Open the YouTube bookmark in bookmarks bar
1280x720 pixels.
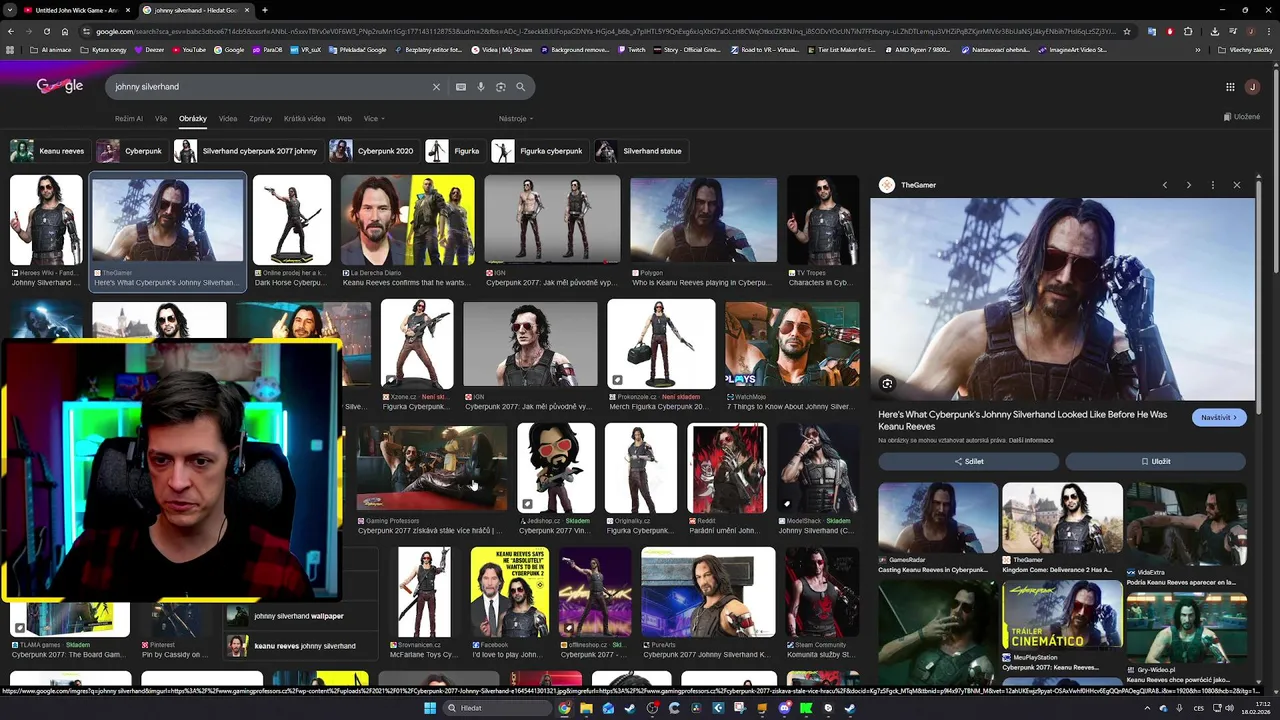coord(188,49)
